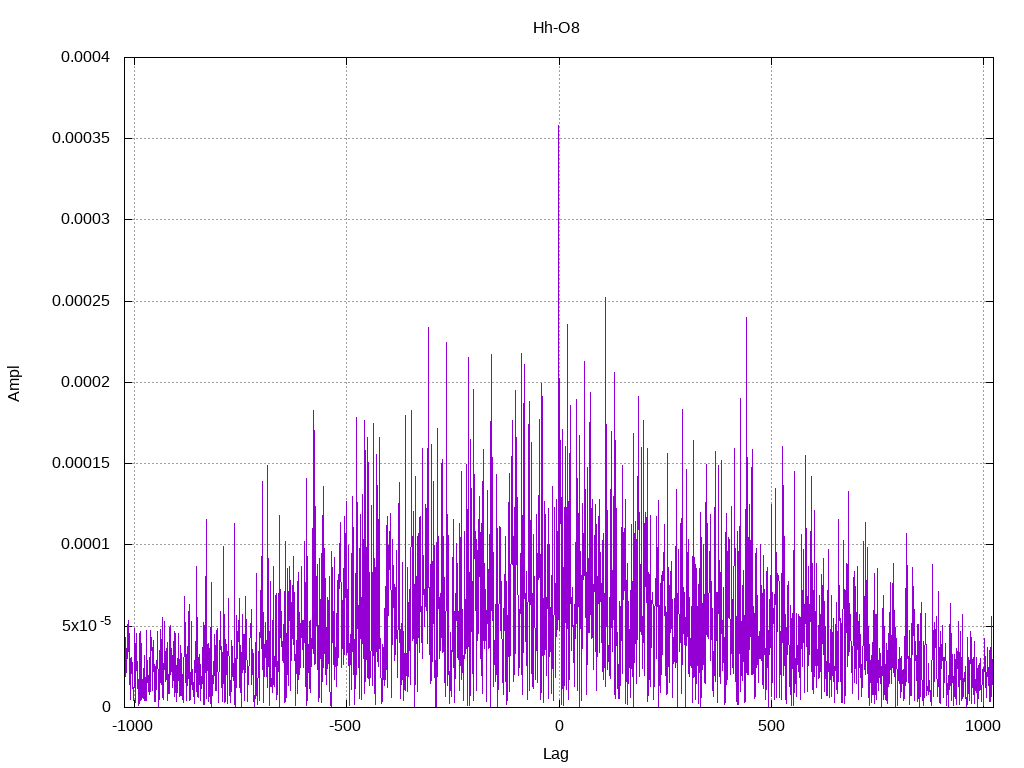The image size is (1024, 768).
Task: Click the y-axis label Ampl
Action: (x=14, y=383)
